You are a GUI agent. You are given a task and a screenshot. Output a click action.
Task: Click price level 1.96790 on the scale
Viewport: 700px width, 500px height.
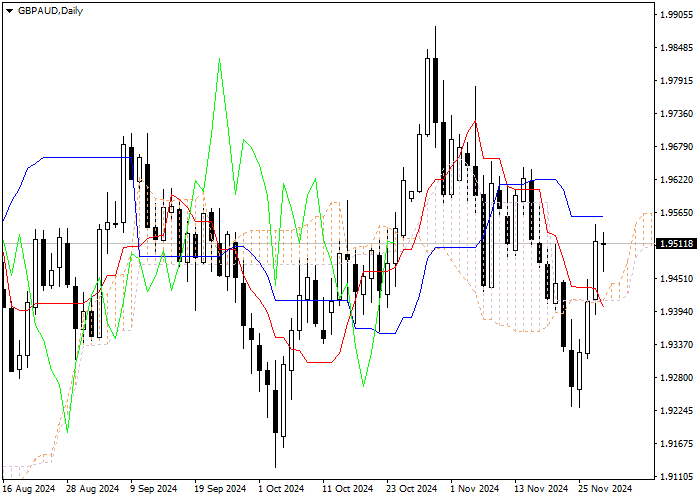[676, 147]
